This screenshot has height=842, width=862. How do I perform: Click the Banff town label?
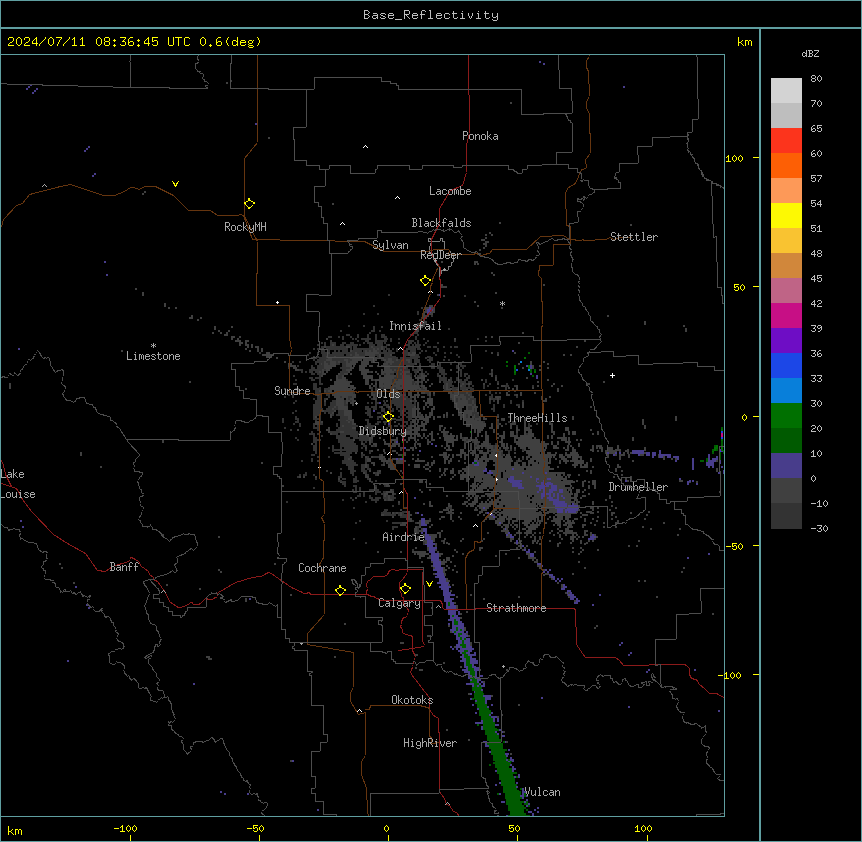click(124, 567)
